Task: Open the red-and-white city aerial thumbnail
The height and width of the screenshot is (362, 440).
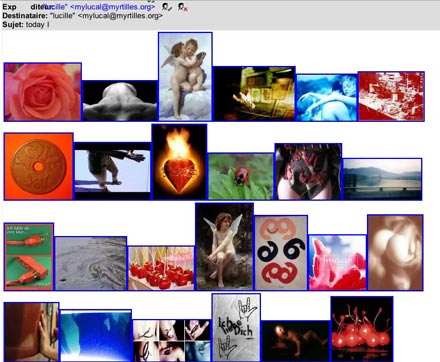Action: 391,96
